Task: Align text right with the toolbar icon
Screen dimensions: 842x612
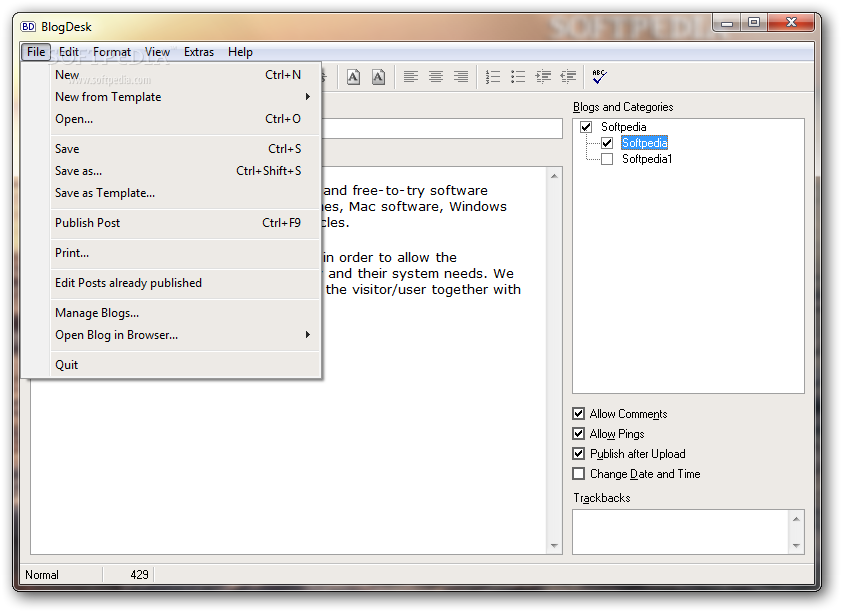Action: pos(461,77)
